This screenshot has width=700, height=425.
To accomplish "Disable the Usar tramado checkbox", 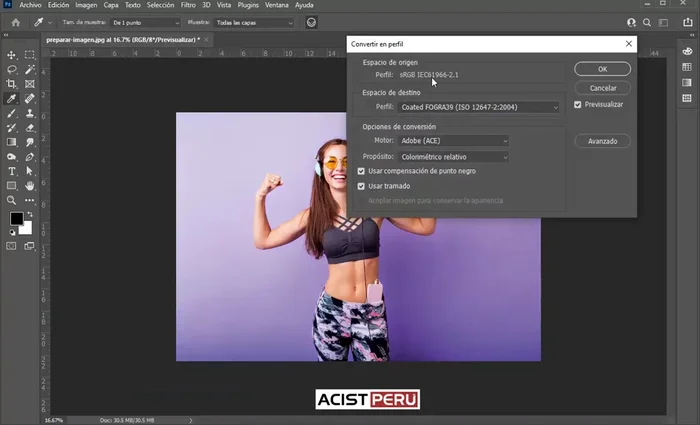I will pos(362,186).
